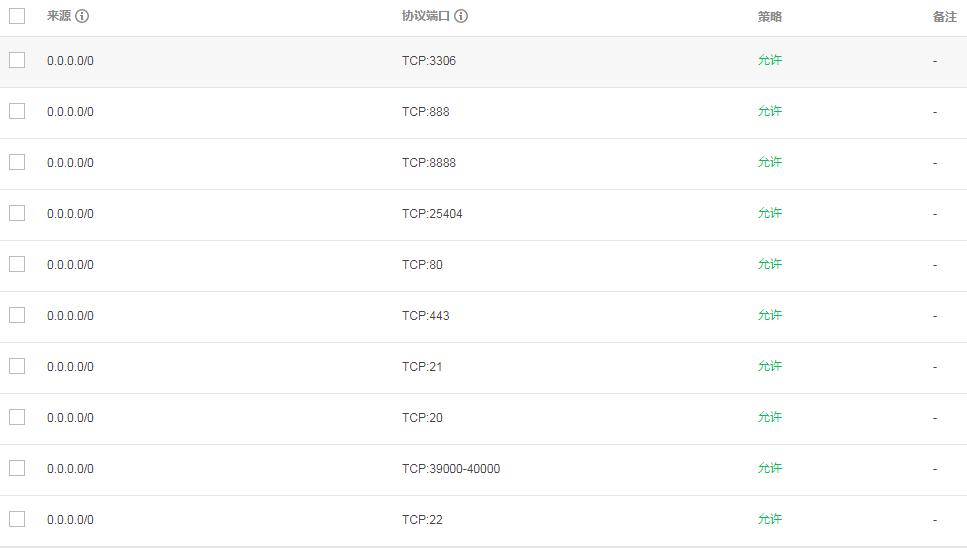
Task: Click 允许 in the TCP:443 row
Action: pos(770,315)
